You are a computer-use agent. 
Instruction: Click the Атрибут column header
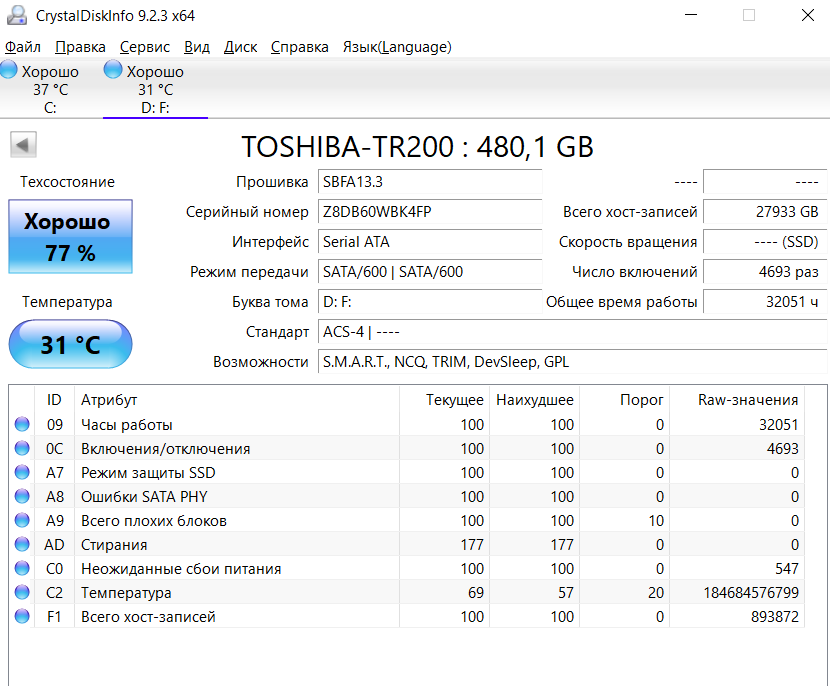pos(109,400)
